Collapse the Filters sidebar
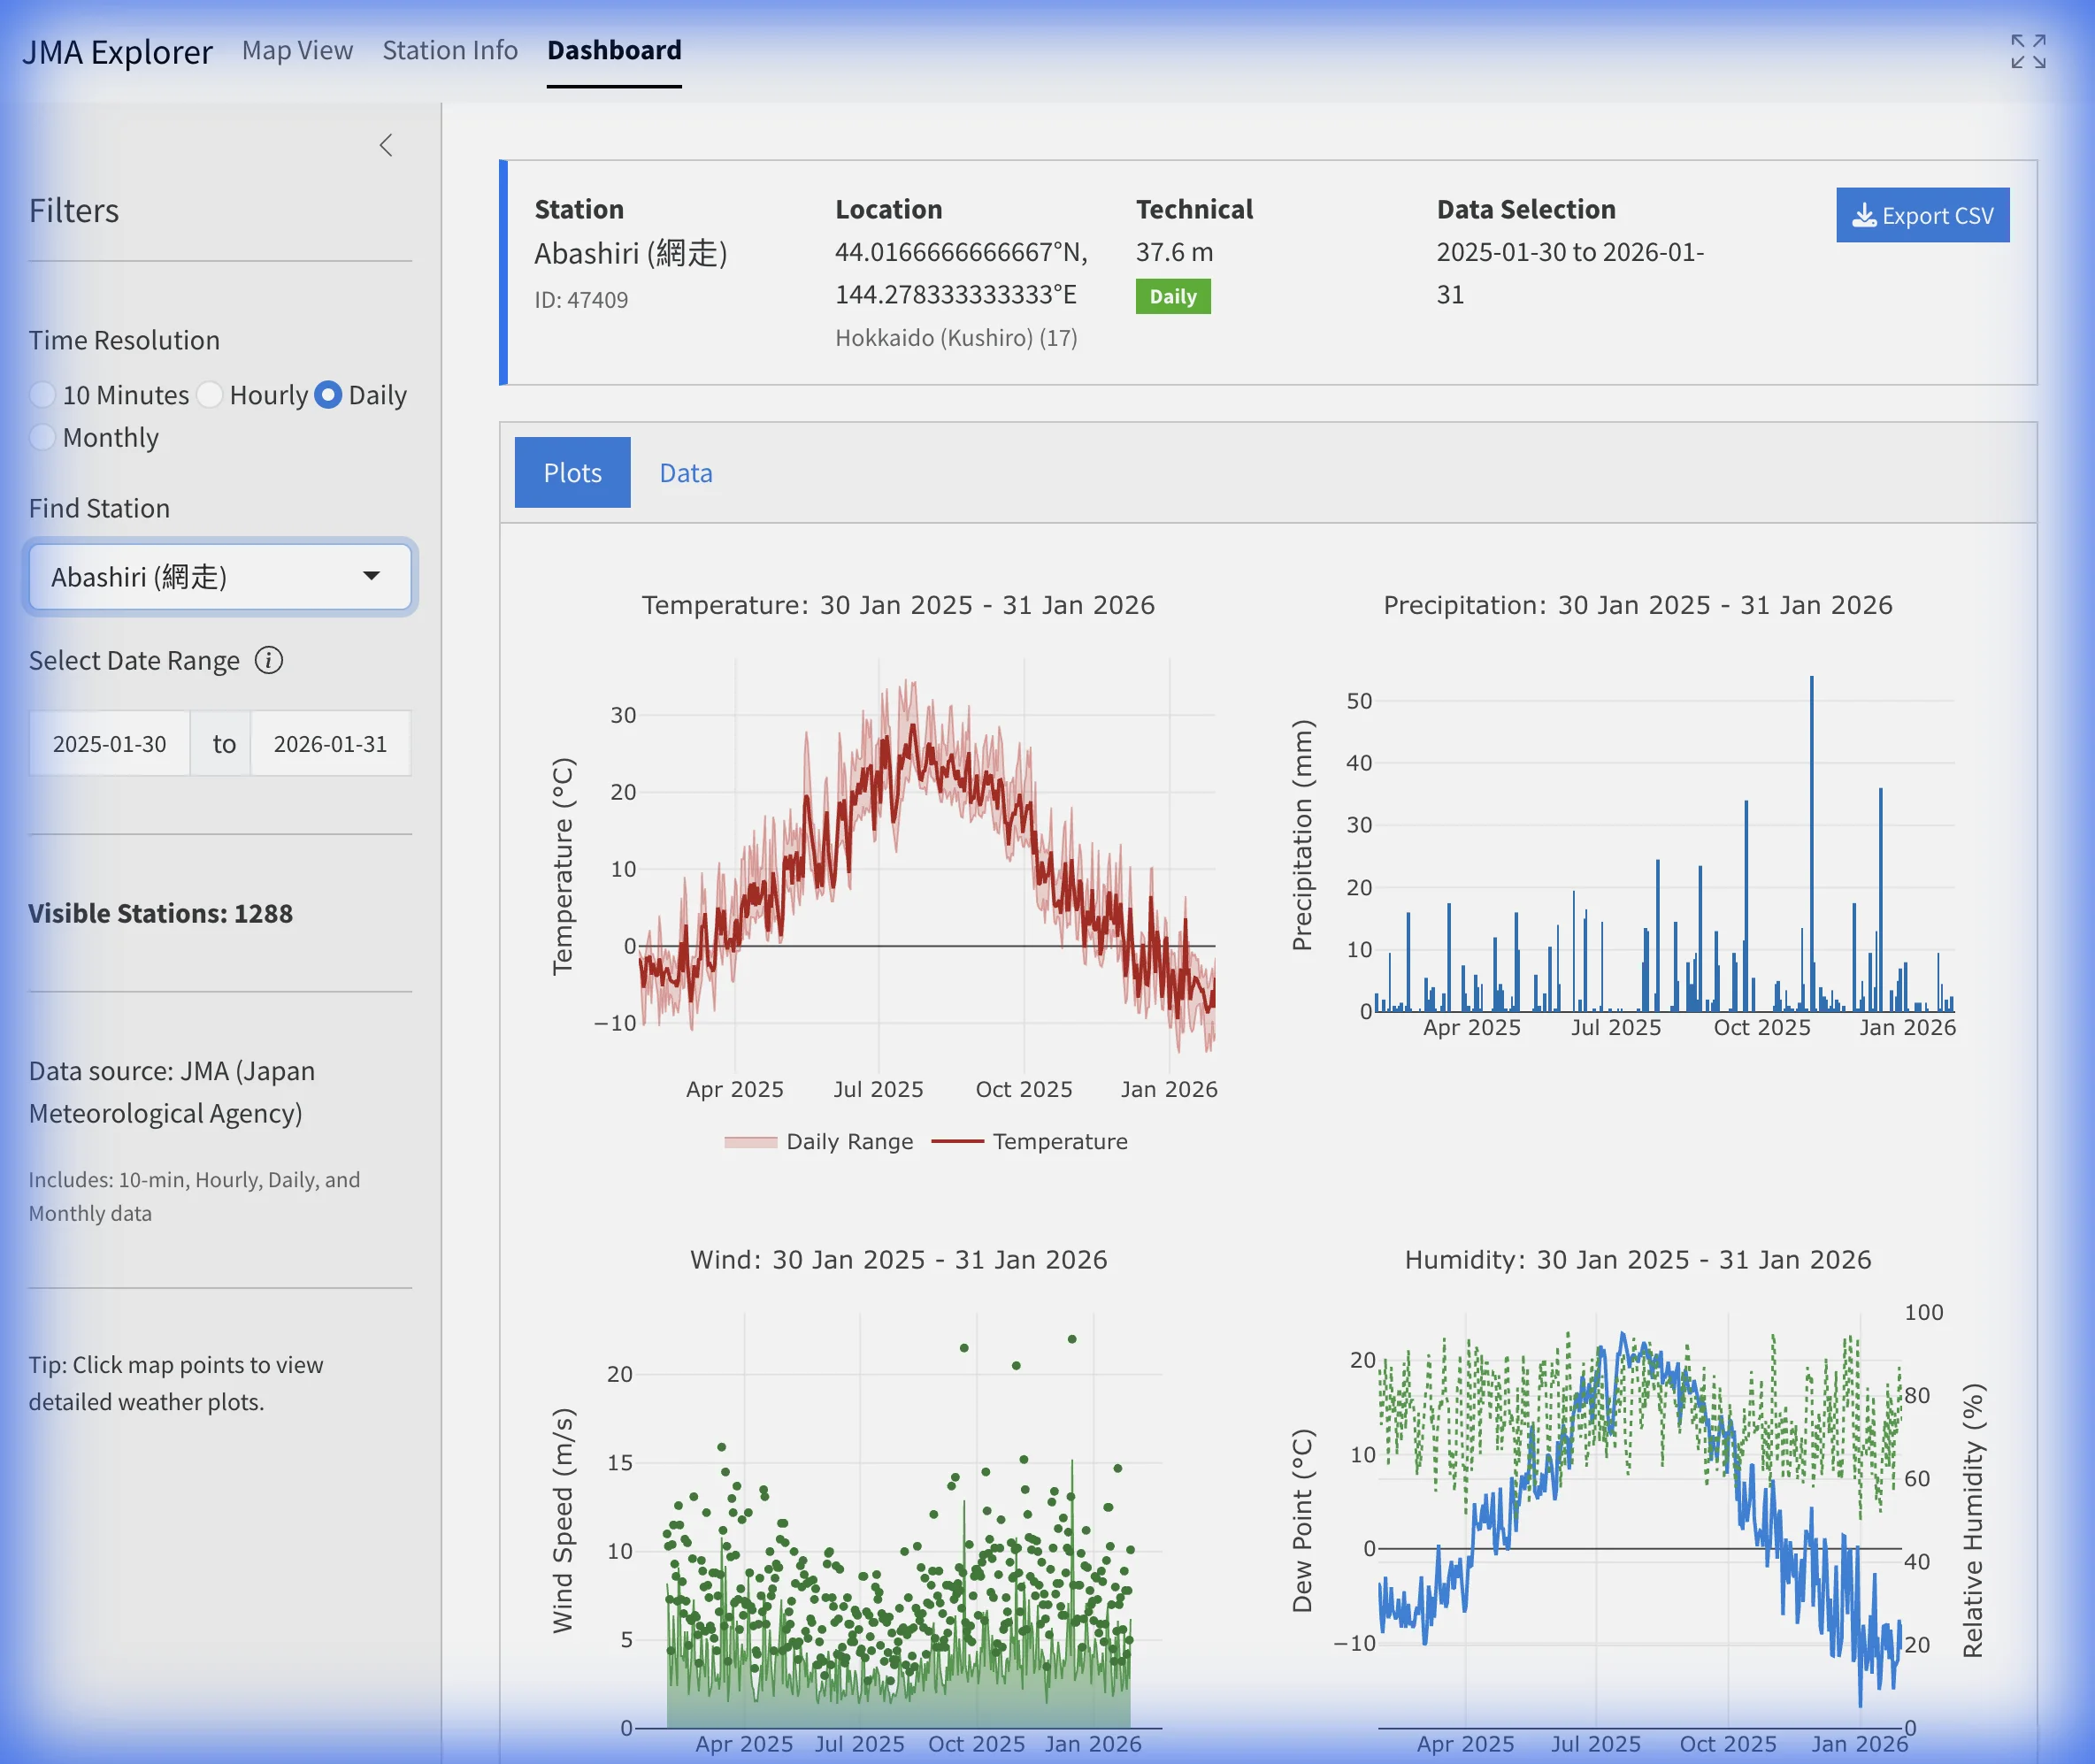2095x1764 pixels. pos(387,145)
